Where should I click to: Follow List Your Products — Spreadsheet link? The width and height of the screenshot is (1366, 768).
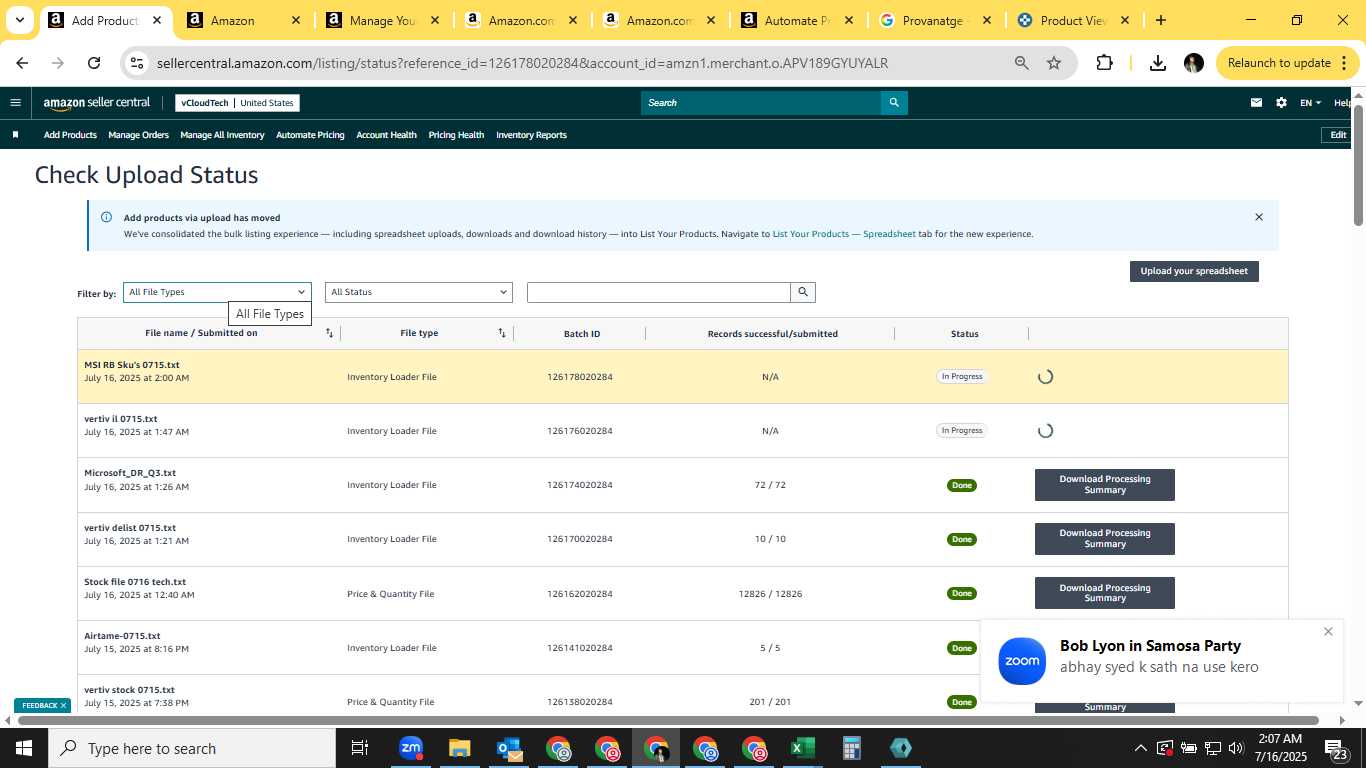[x=844, y=234]
